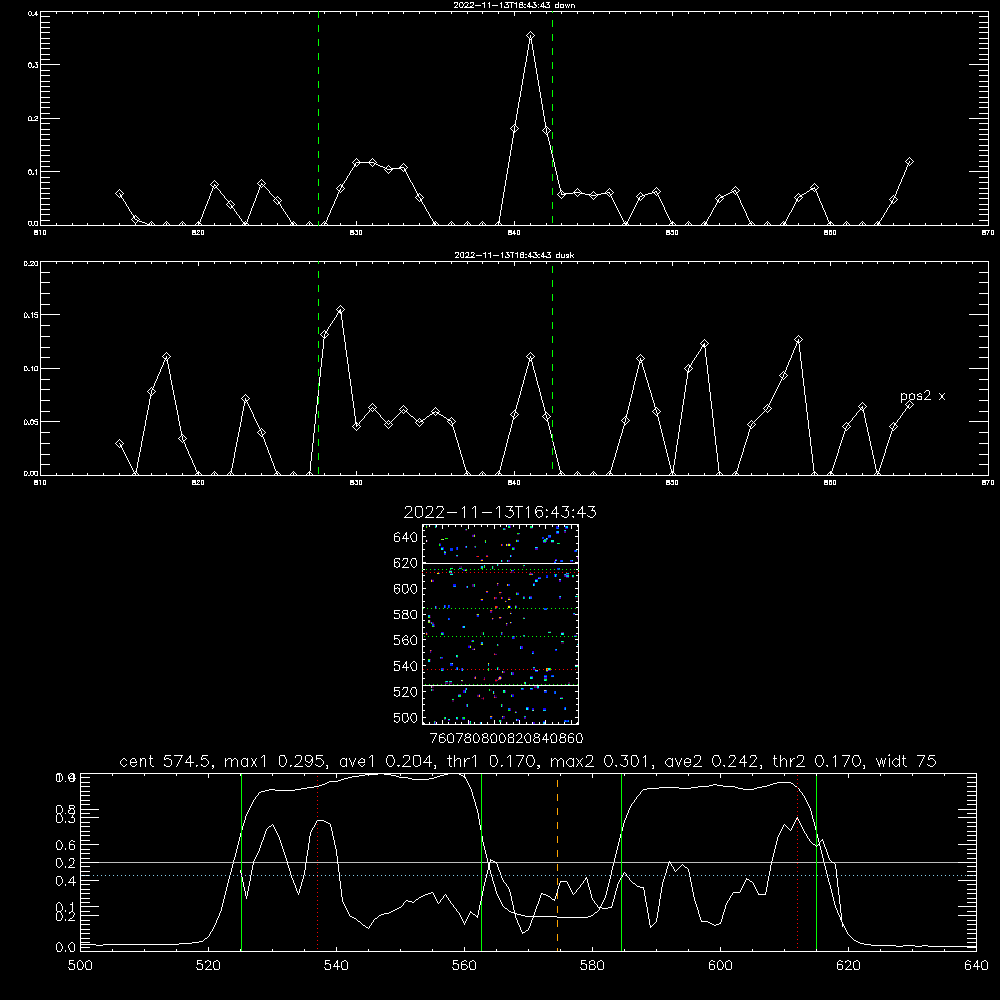The height and width of the screenshot is (1000, 1000).
Task: Click the first diamond point of dawn curve
Action: click(119, 193)
